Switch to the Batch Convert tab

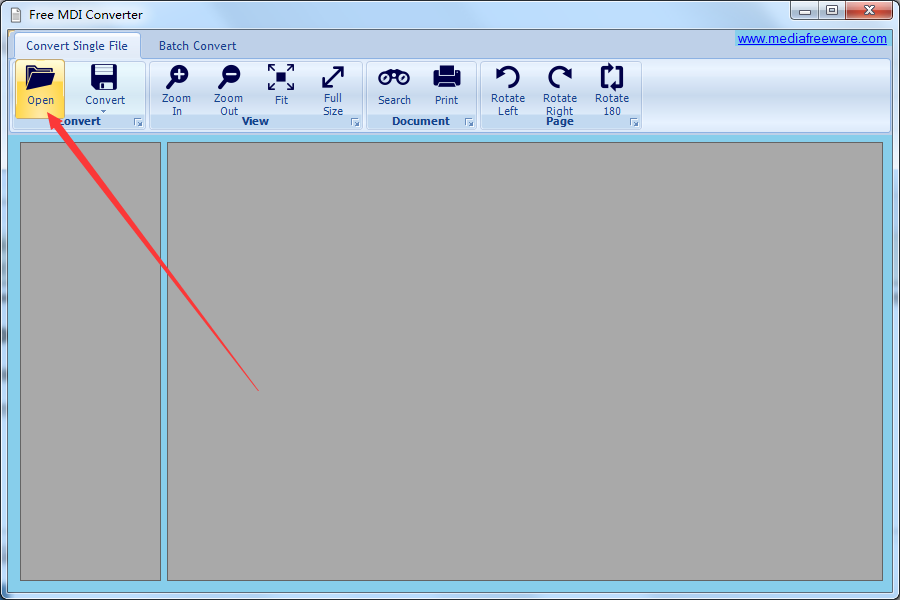tap(197, 45)
